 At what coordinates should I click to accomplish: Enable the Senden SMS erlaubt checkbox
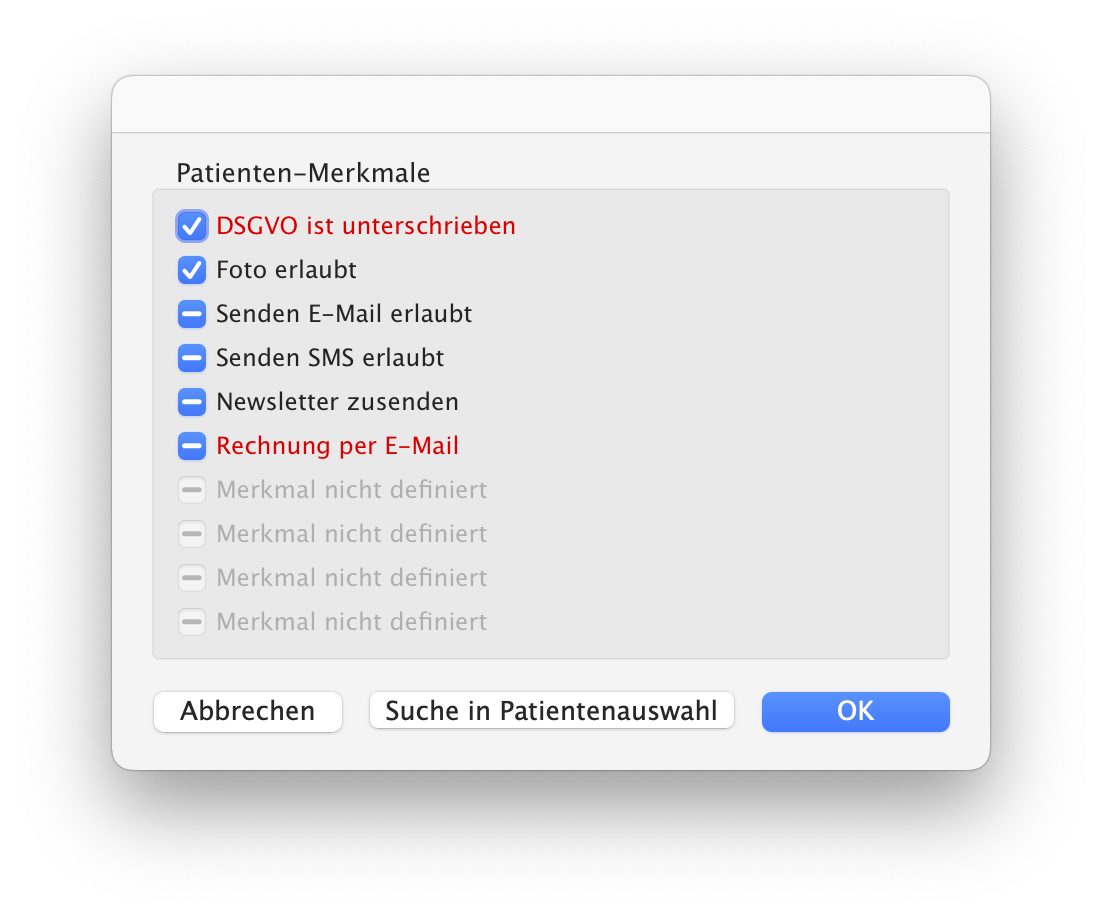[x=192, y=358]
